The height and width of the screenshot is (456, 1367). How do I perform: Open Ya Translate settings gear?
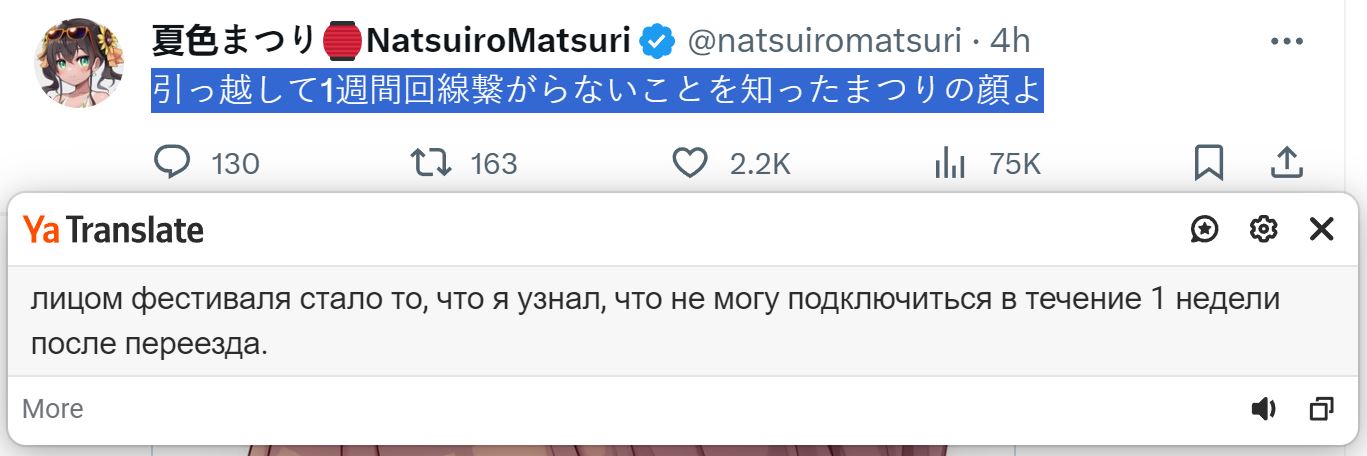pos(1264,230)
